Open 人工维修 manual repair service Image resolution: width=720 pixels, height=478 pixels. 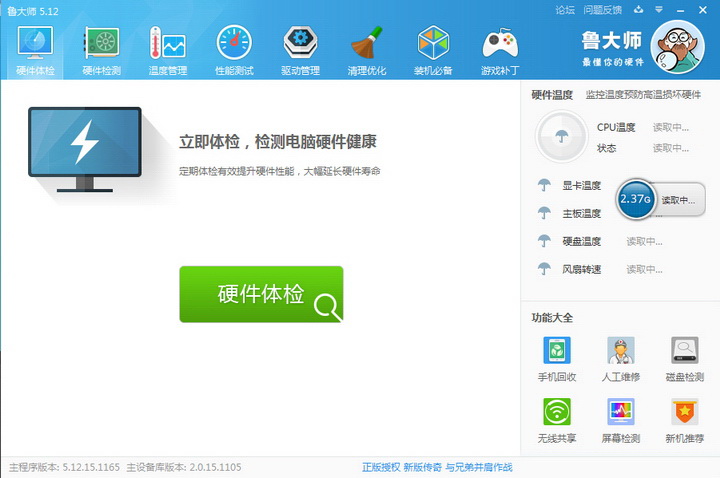pyautogui.click(x=621, y=359)
